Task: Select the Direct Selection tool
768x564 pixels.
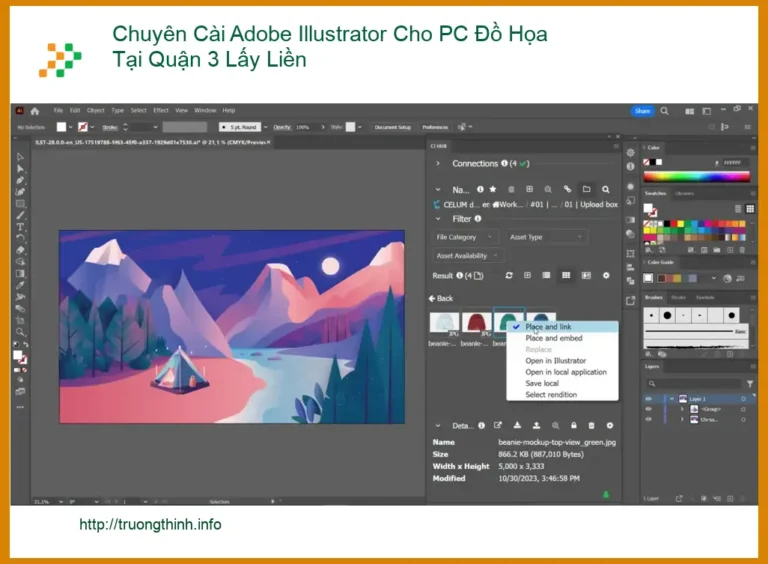Action: point(20,169)
